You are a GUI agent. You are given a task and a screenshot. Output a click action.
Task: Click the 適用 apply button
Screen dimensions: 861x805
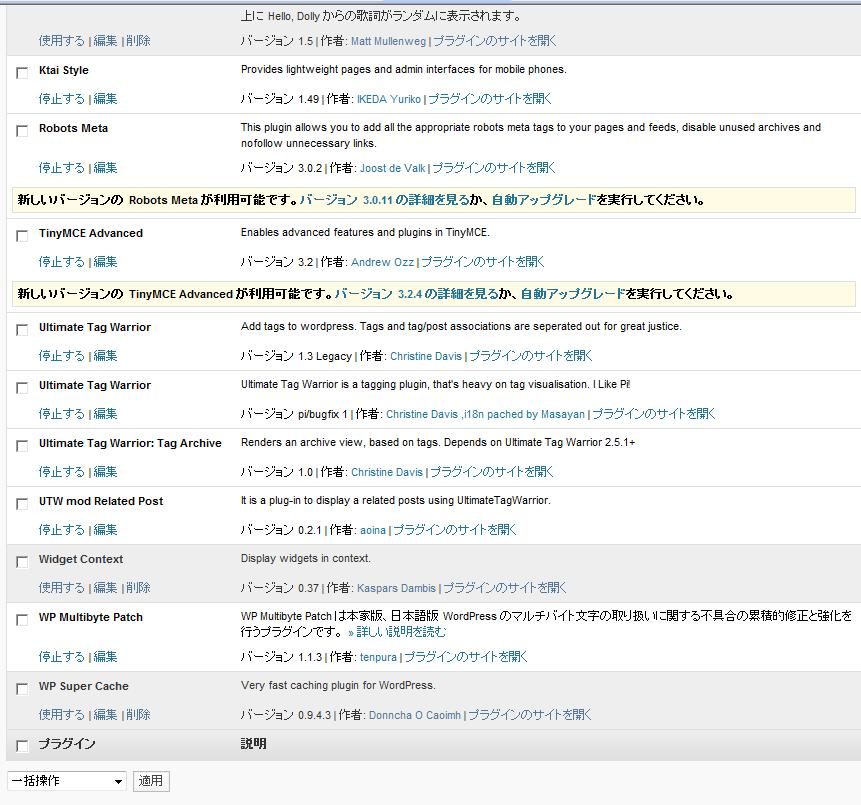point(151,781)
